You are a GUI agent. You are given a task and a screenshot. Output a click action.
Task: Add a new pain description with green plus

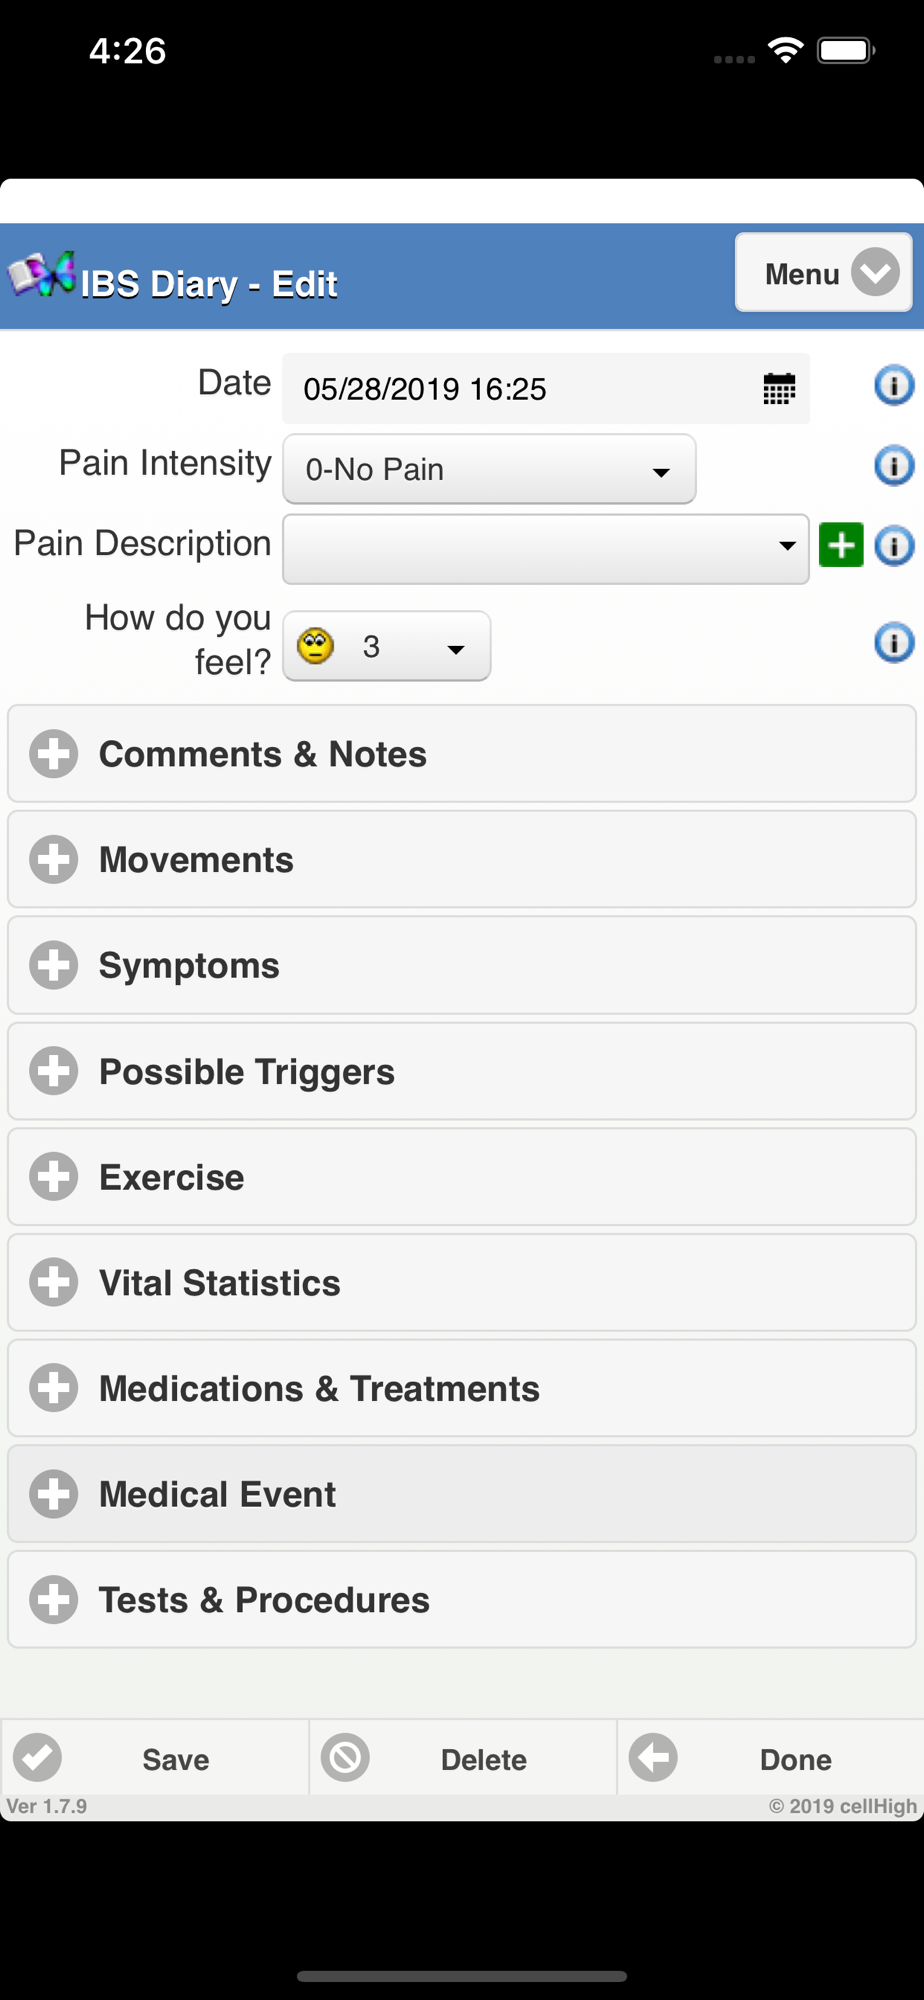point(841,545)
